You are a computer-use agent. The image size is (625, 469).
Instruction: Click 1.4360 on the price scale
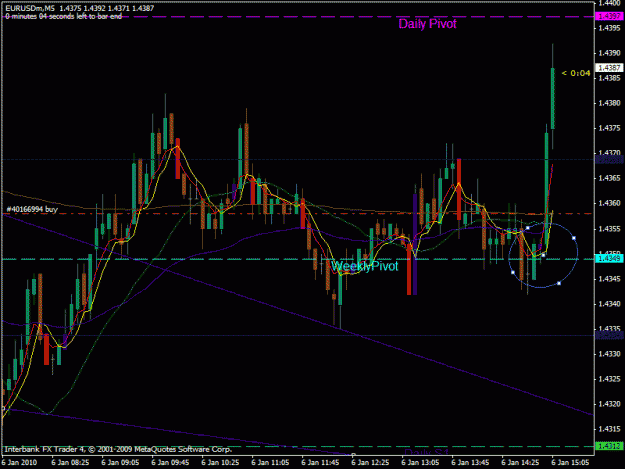pyautogui.click(x=609, y=203)
